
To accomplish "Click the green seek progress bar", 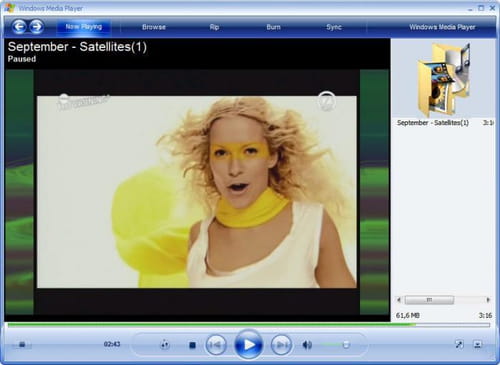I will coord(249,325).
